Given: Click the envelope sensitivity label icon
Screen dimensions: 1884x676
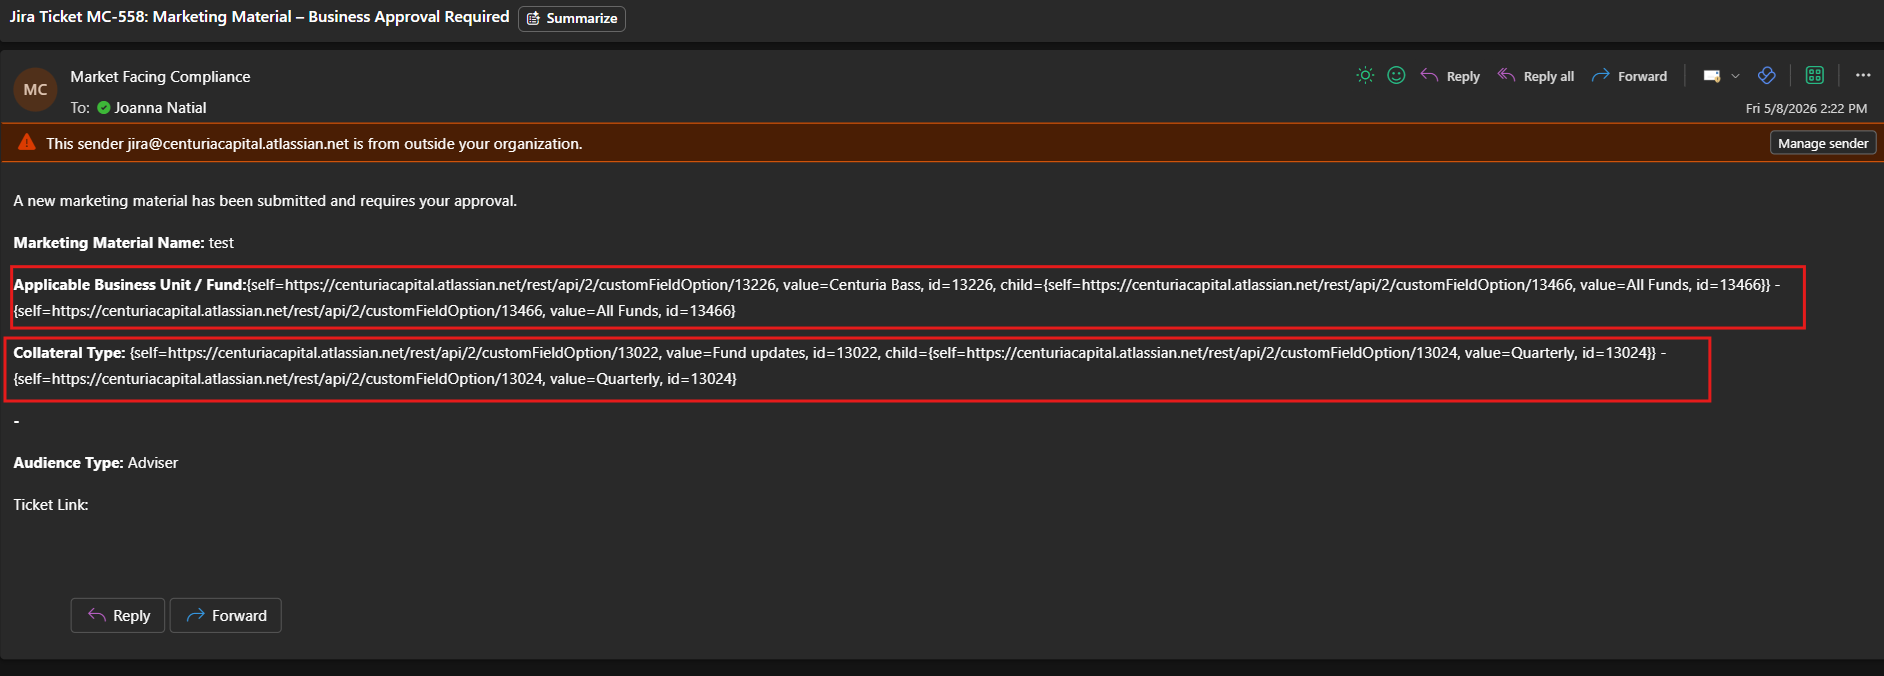Looking at the screenshot, I should 1712,76.
